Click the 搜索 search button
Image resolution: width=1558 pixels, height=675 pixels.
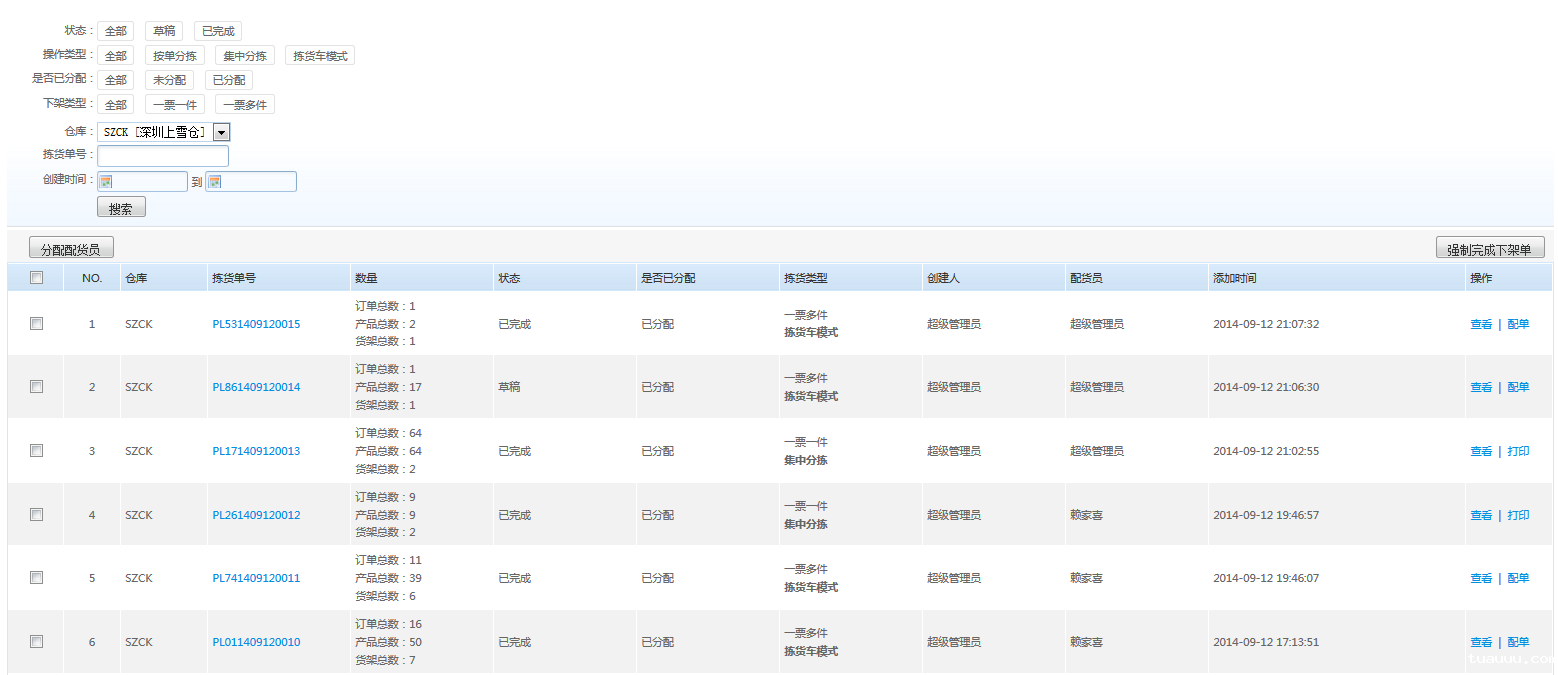121,207
